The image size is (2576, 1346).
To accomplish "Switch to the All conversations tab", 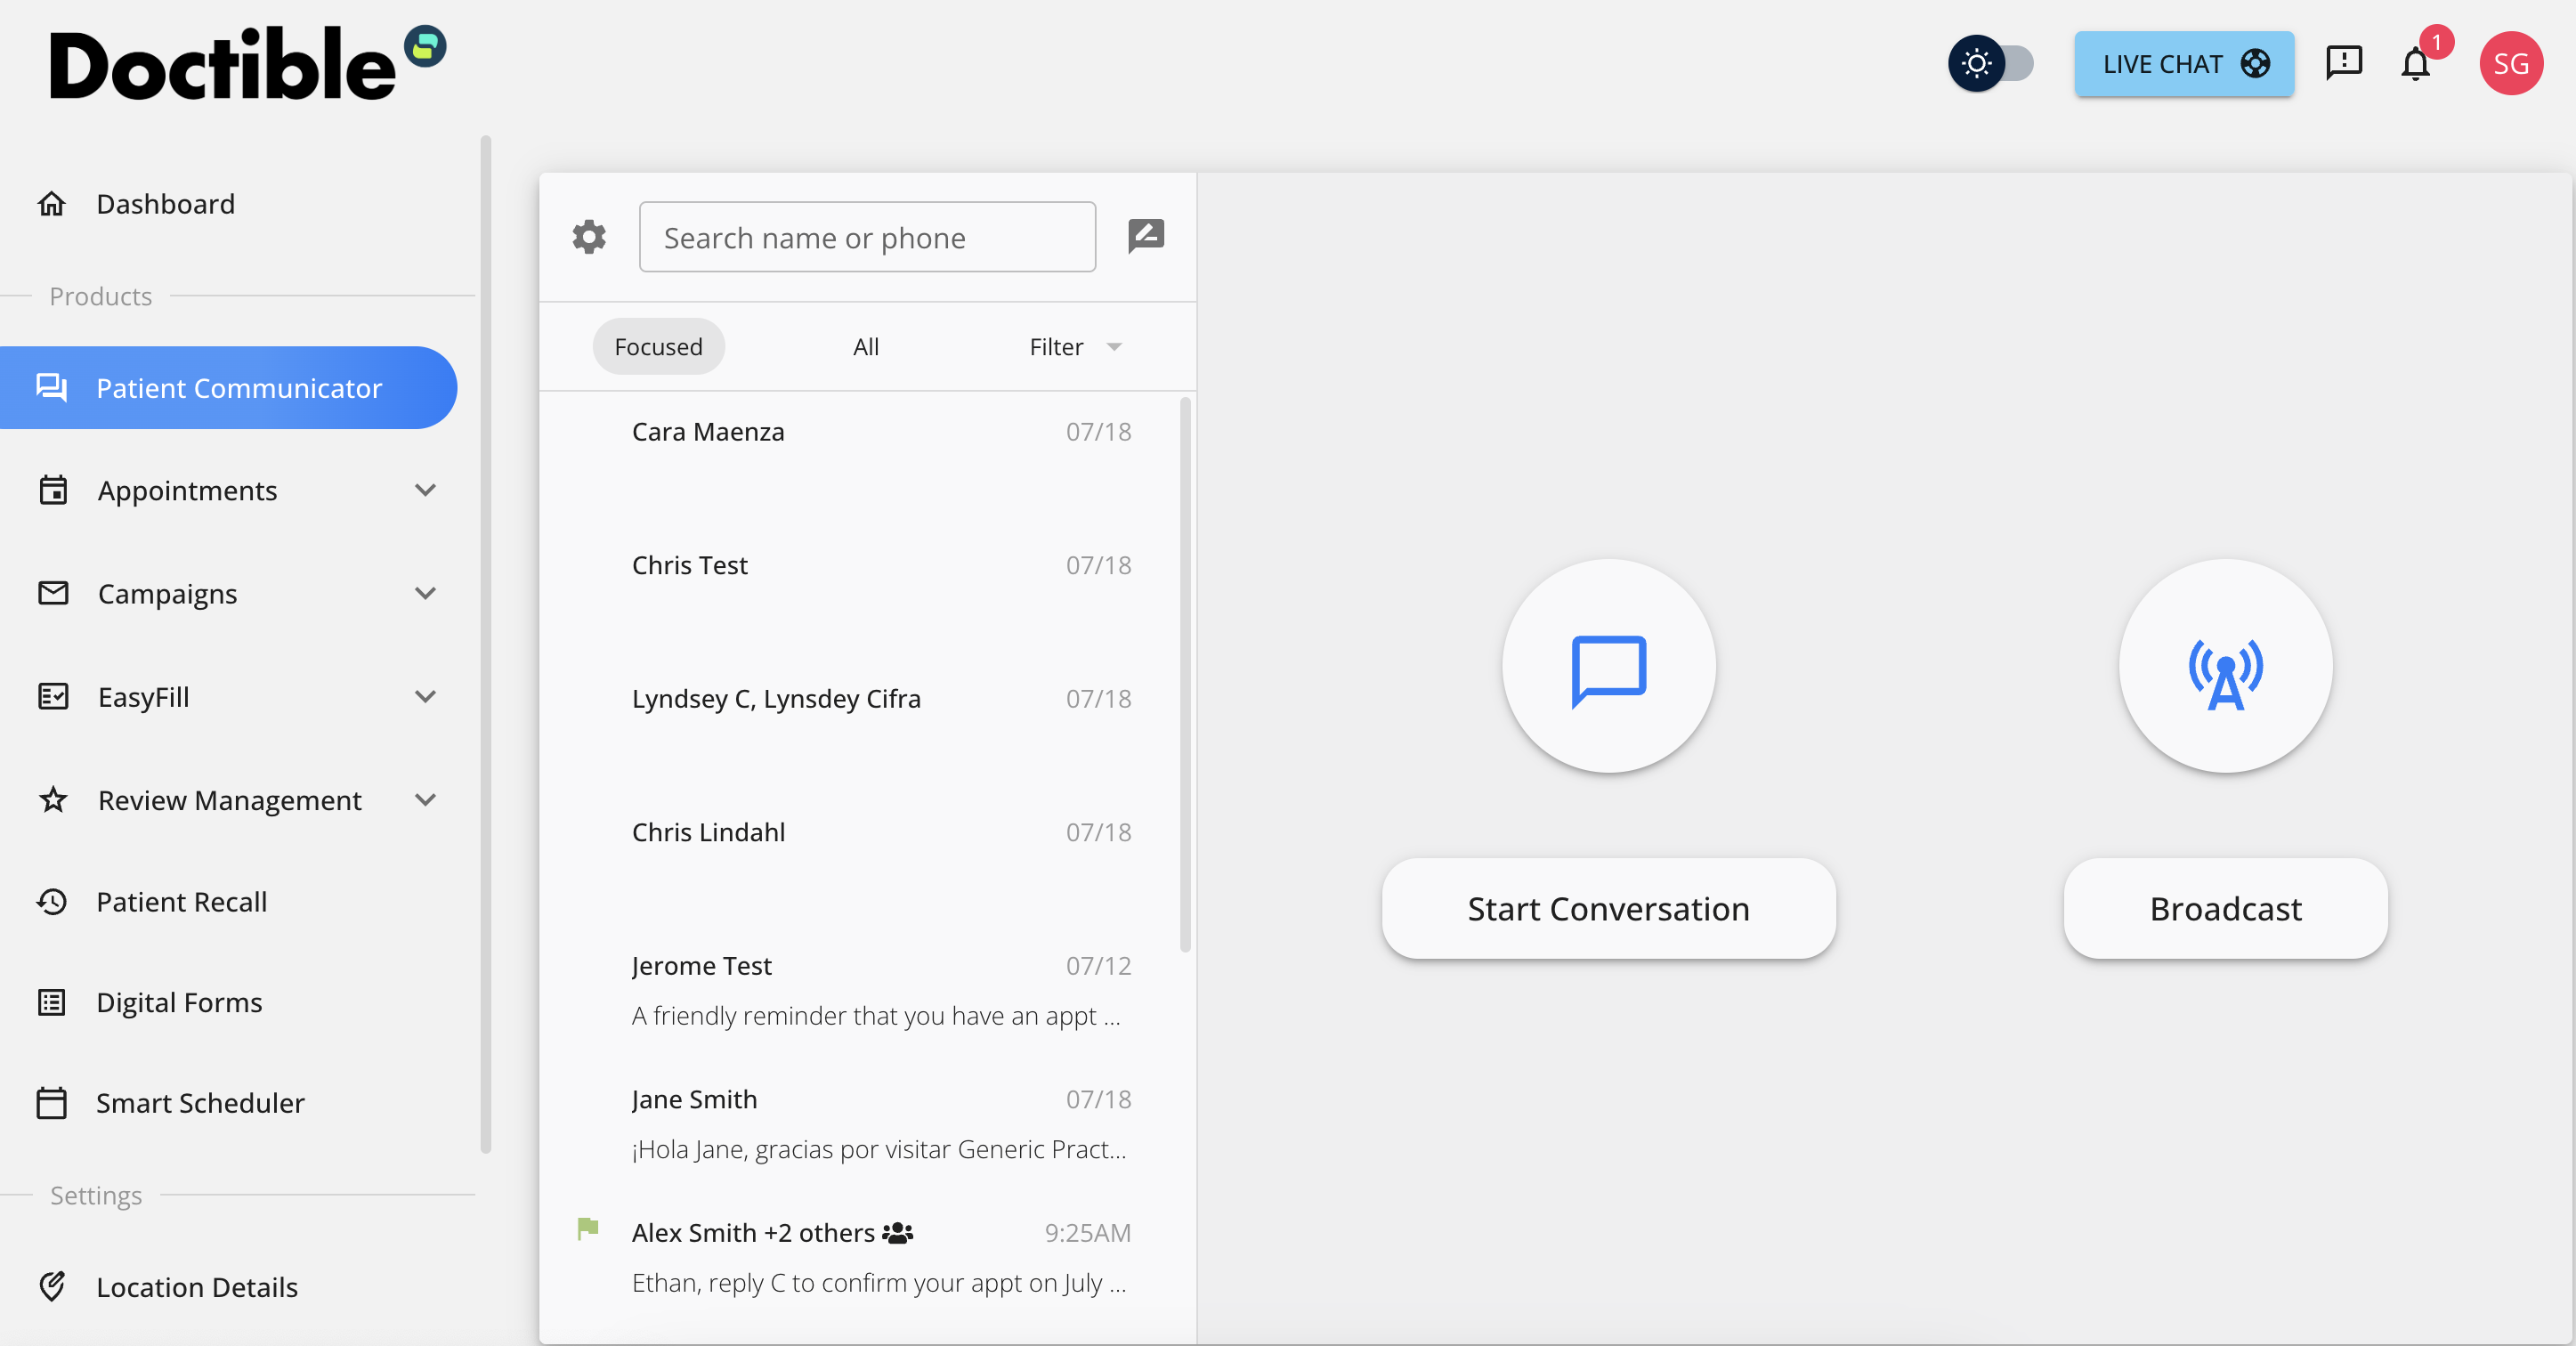I will click(866, 346).
